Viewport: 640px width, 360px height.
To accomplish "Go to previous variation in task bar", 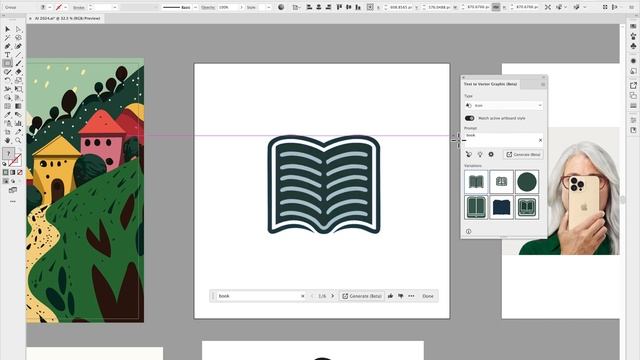I will [x=312, y=296].
